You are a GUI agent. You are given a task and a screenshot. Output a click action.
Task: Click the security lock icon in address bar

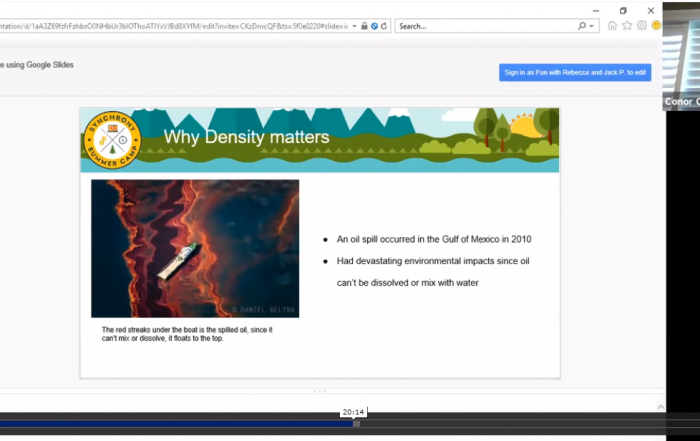(x=364, y=25)
